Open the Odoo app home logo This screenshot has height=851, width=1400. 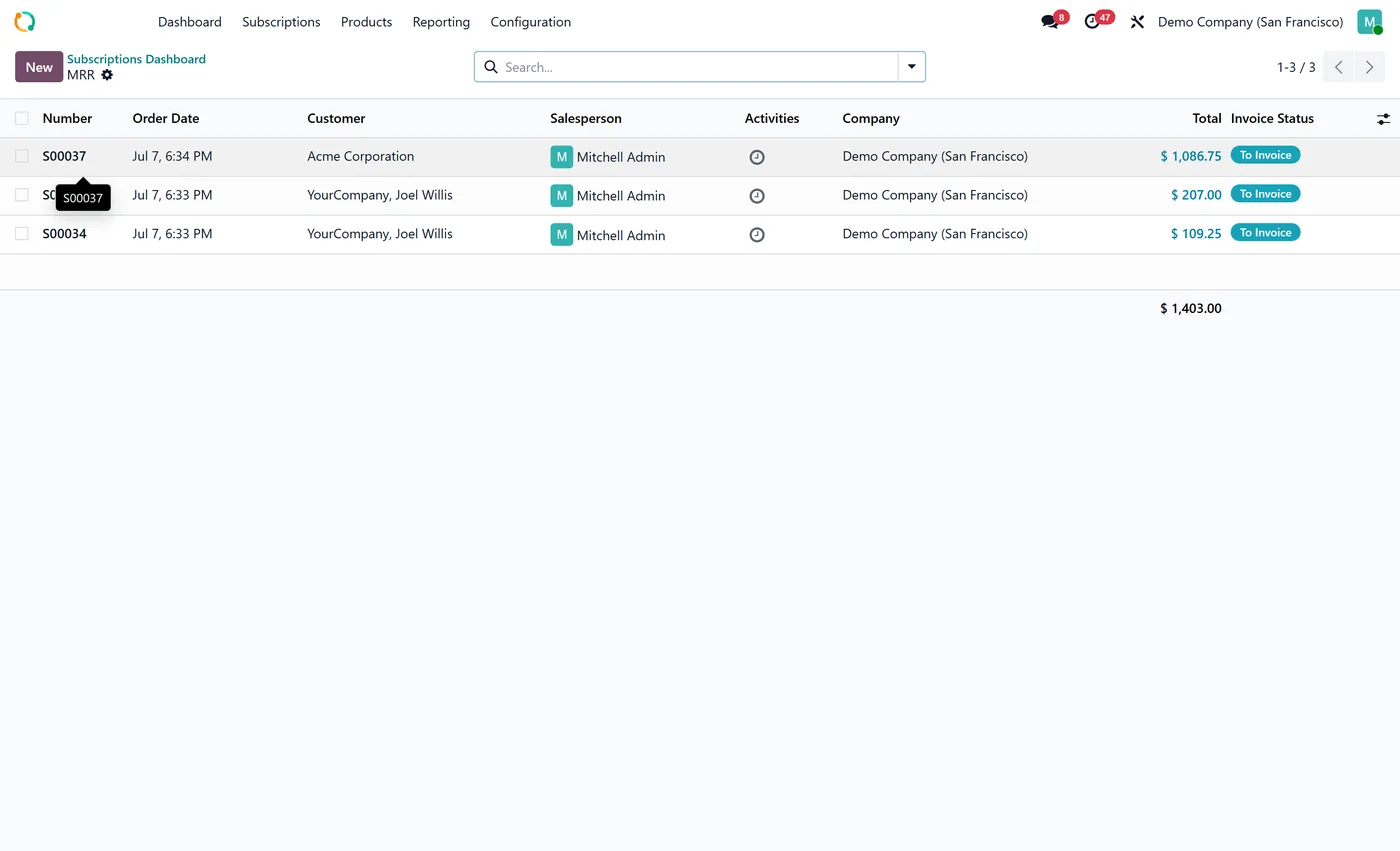point(24,21)
